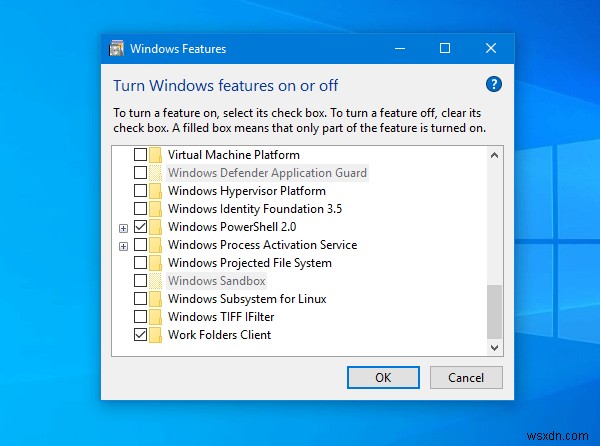Confirm changes with the OK button

click(383, 378)
